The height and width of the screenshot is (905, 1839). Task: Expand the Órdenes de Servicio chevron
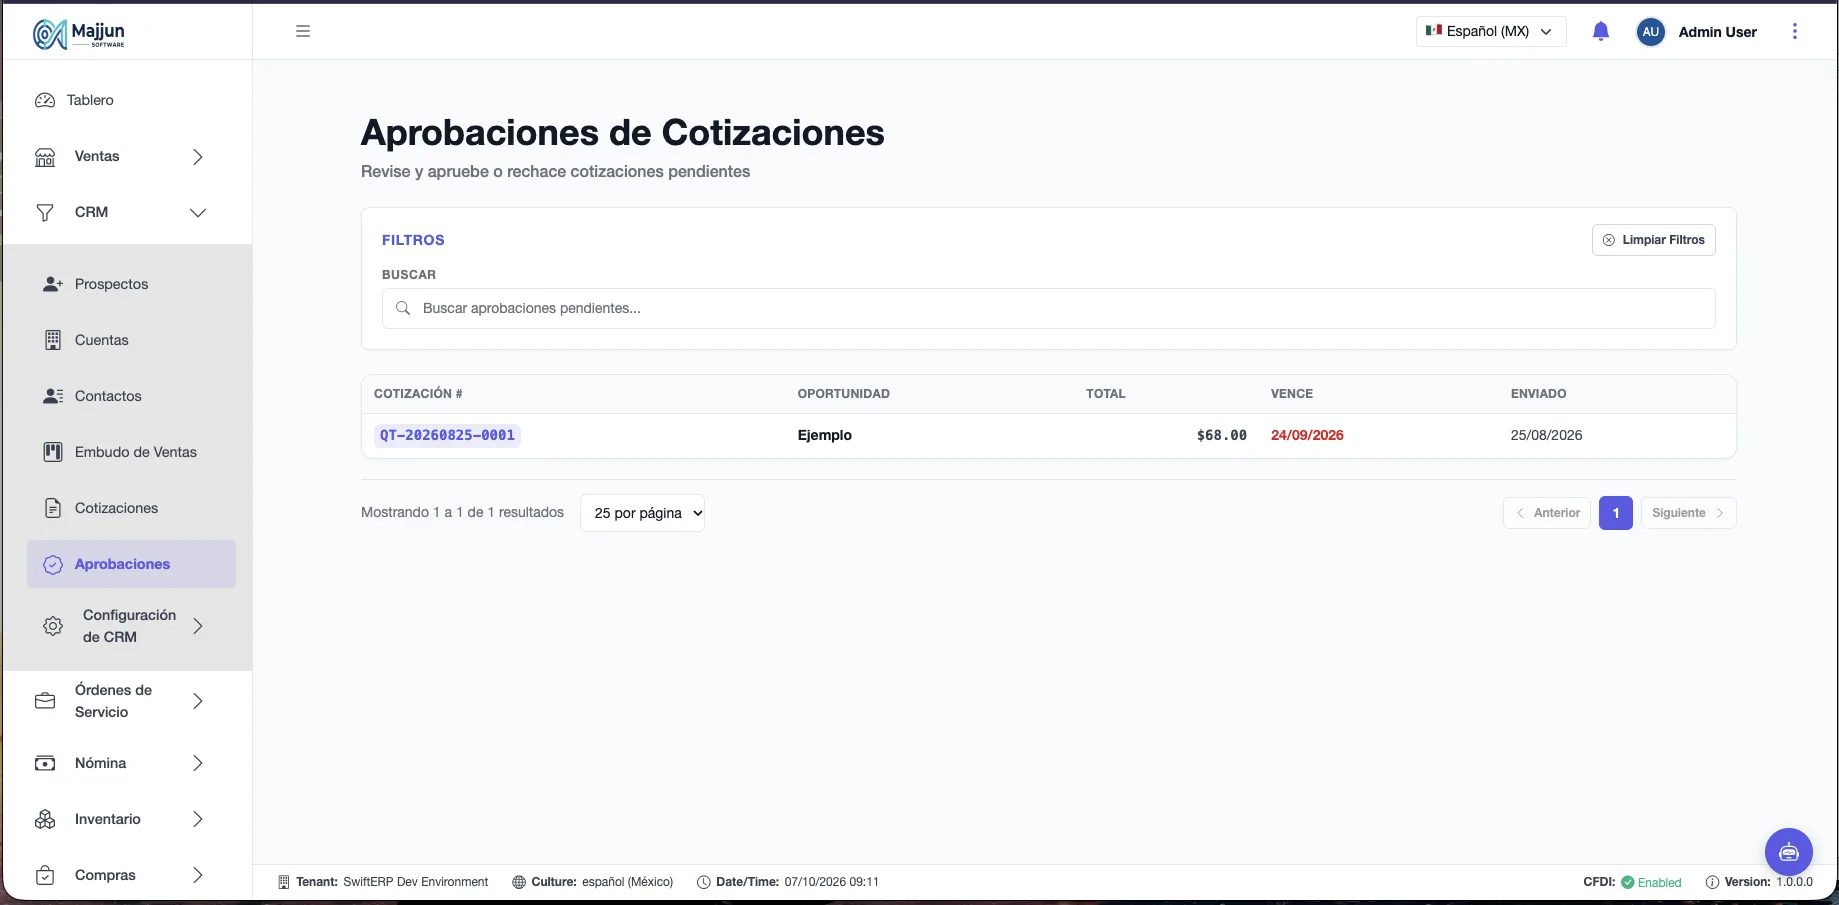point(198,701)
